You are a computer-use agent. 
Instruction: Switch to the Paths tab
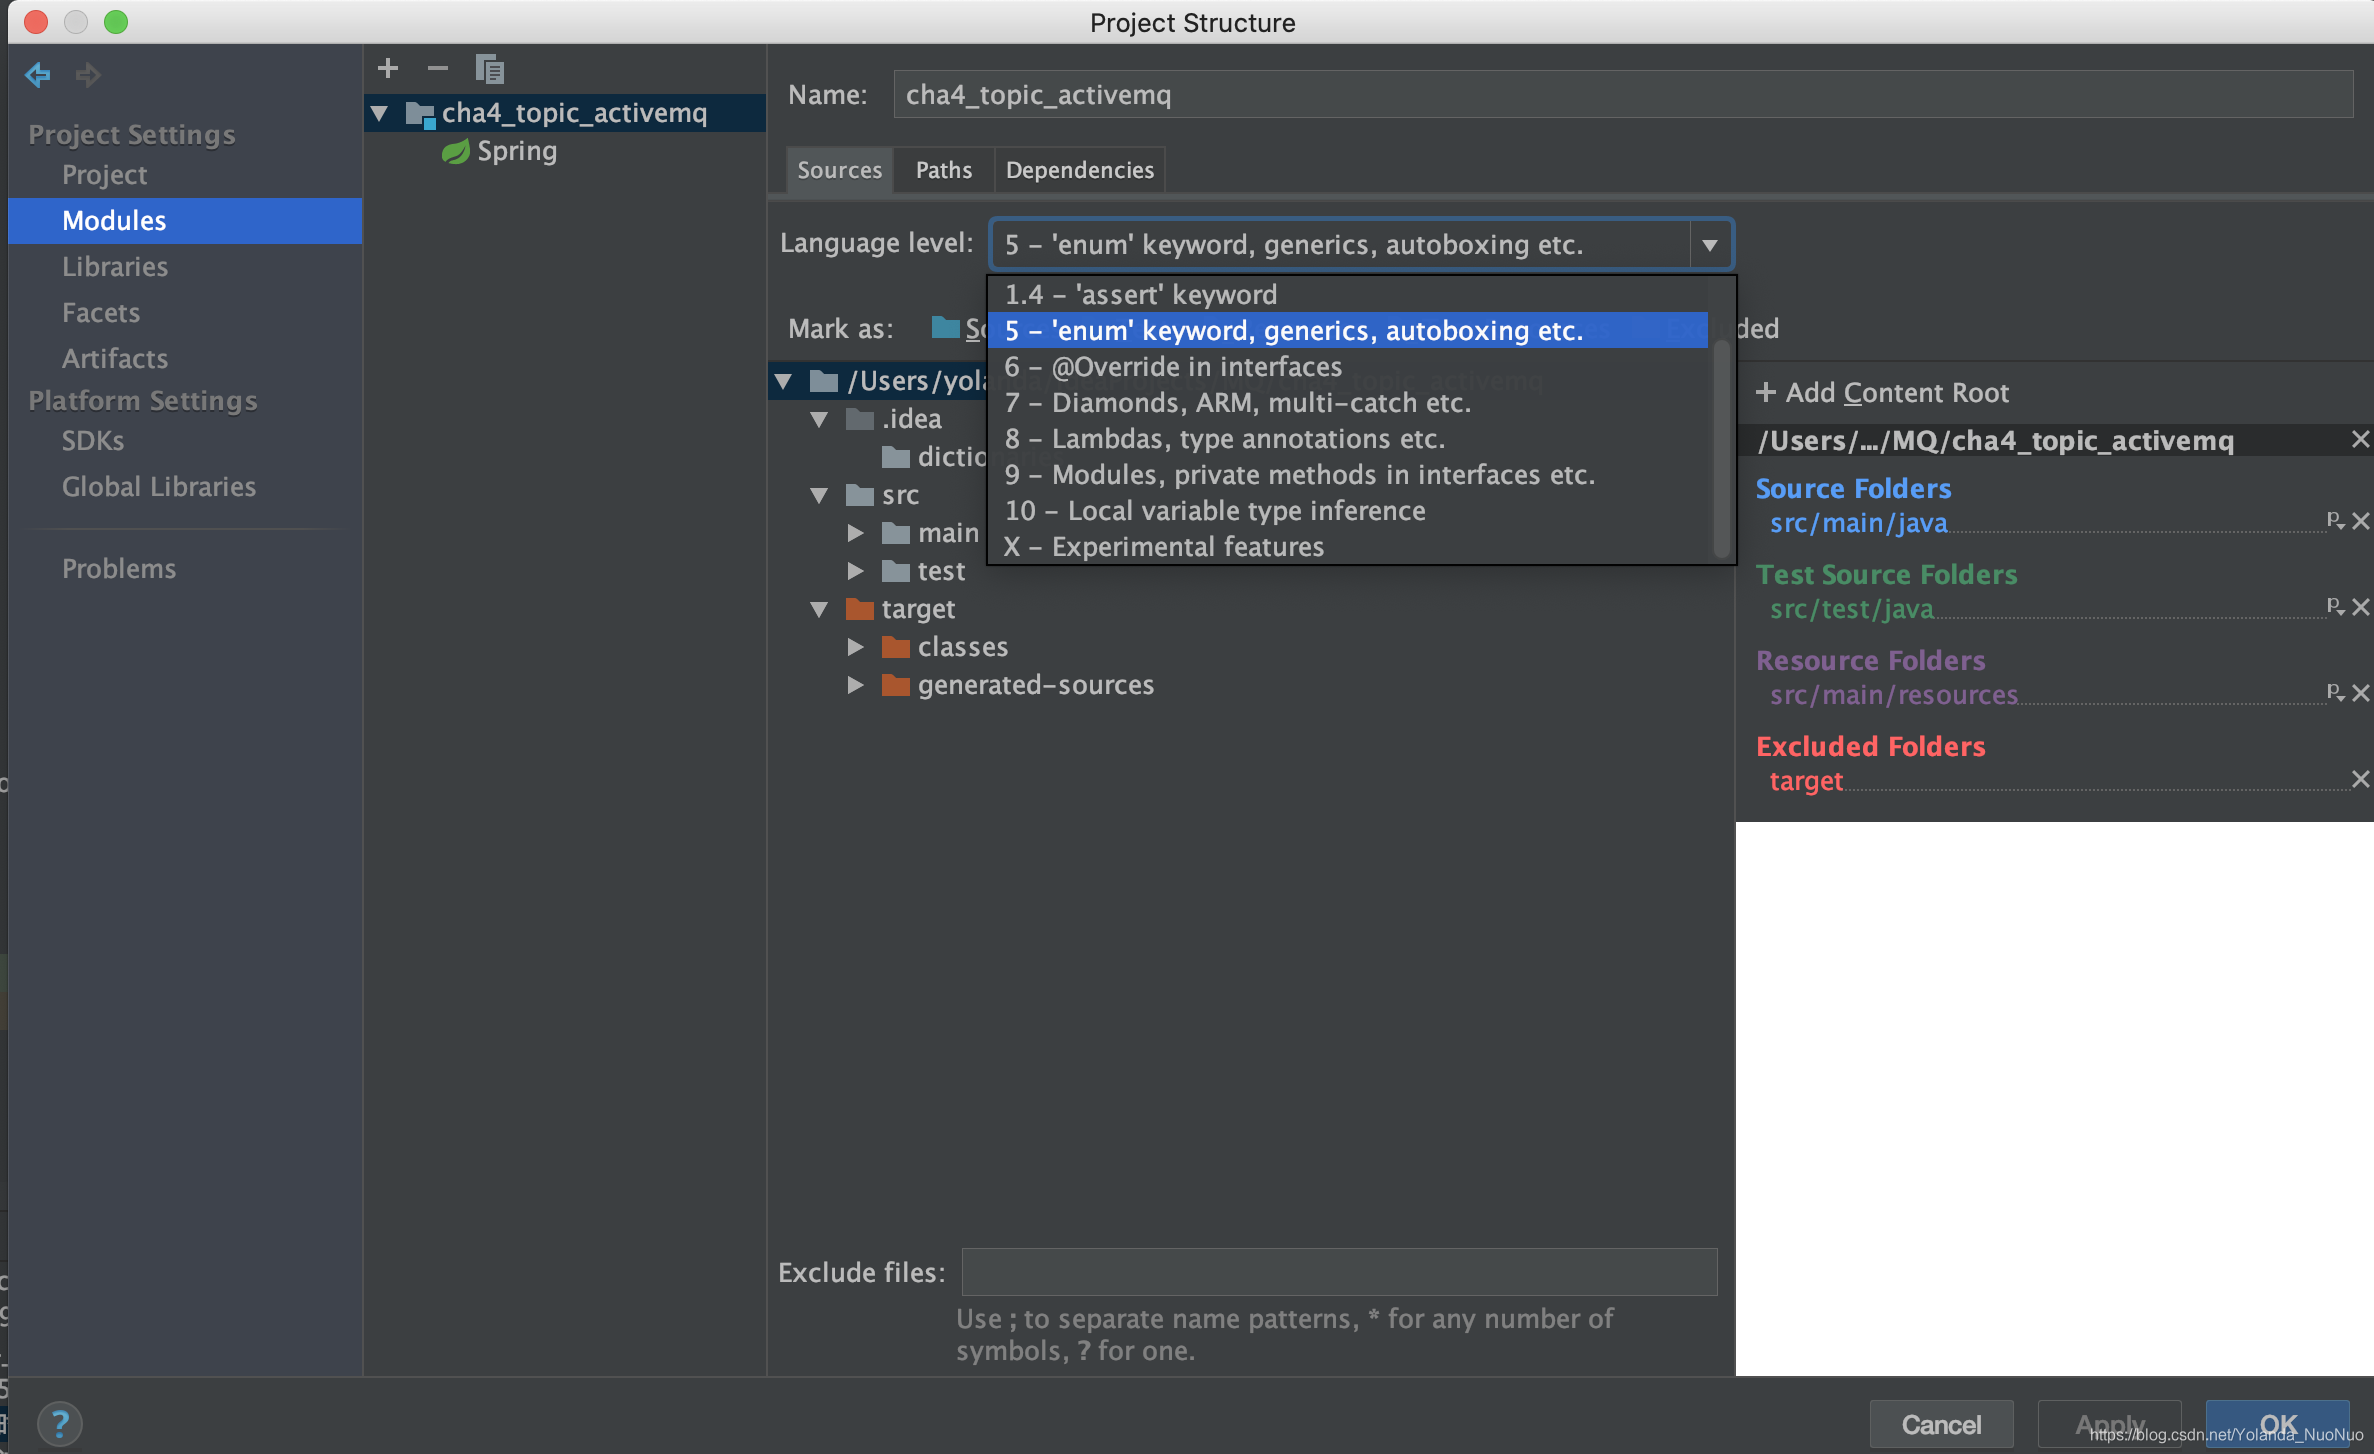[x=942, y=169]
